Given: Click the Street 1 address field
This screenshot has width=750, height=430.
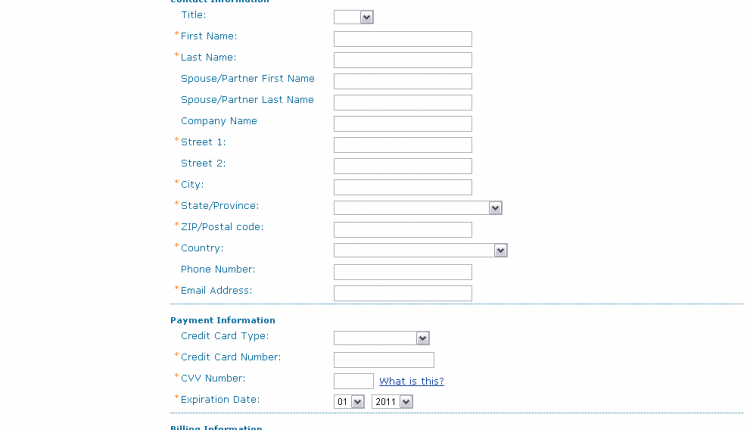Looking at the screenshot, I should 402,145.
